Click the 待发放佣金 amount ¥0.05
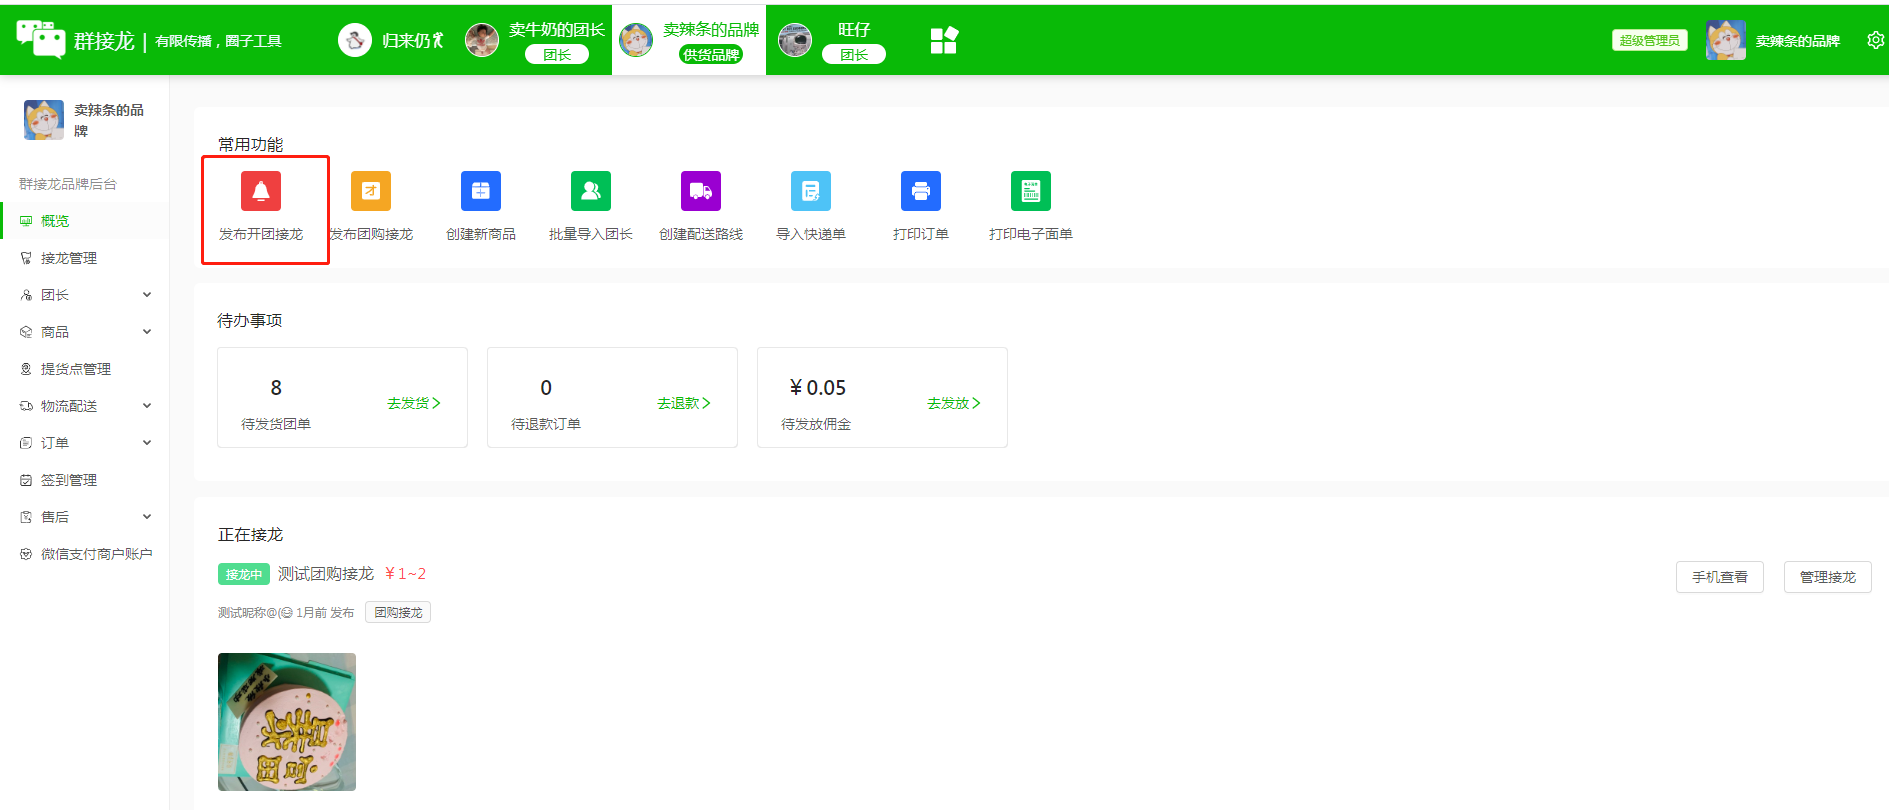Image resolution: width=1889 pixels, height=810 pixels. coord(818,388)
